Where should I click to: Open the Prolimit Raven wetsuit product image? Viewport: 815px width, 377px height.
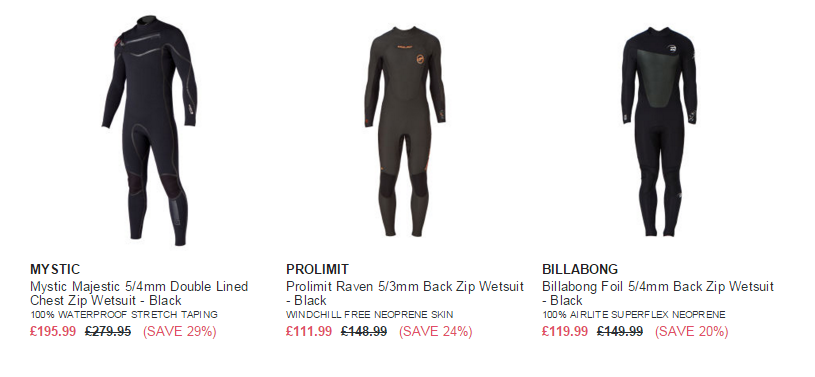tap(405, 131)
